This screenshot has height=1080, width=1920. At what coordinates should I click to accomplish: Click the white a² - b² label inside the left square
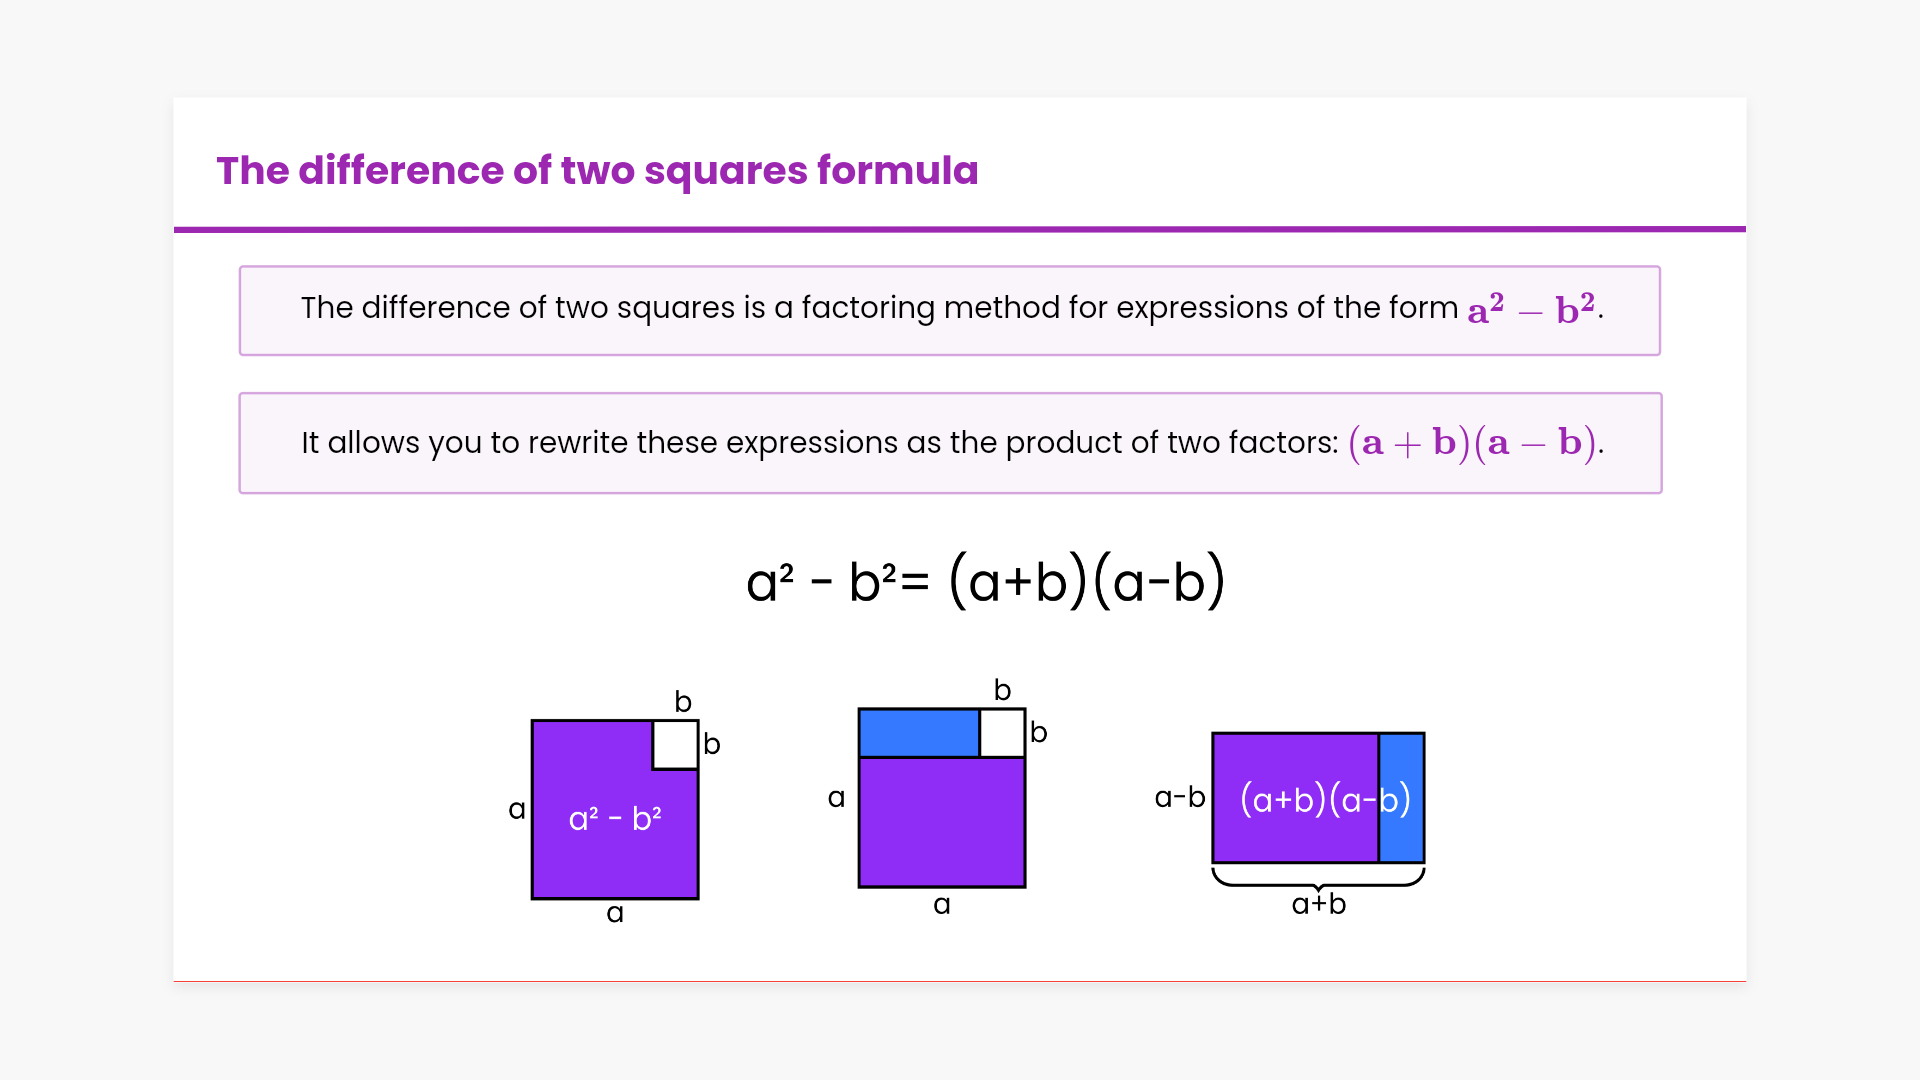(615, 819)
